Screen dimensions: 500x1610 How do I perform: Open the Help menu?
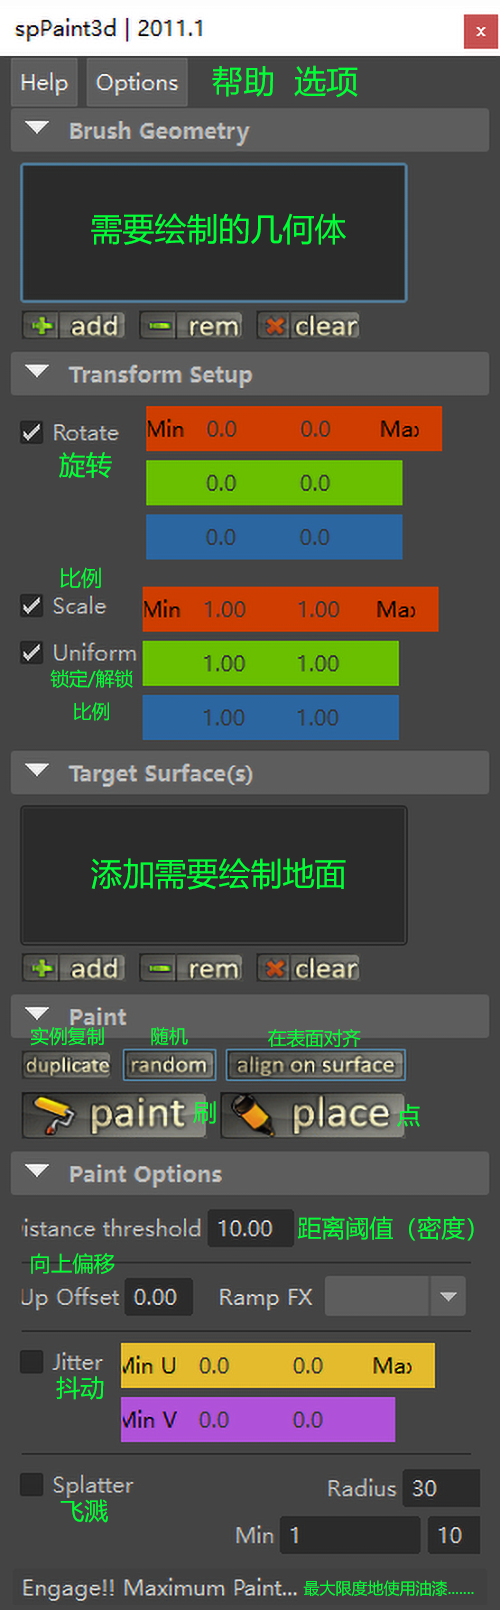[x=44, y=82]
